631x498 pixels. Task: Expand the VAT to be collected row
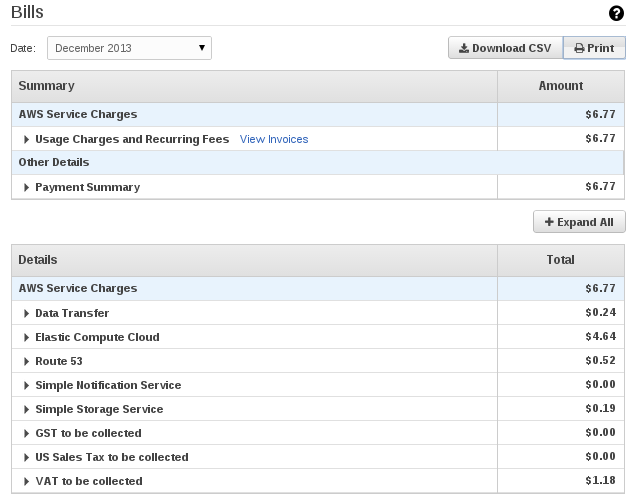click(27, 482)
